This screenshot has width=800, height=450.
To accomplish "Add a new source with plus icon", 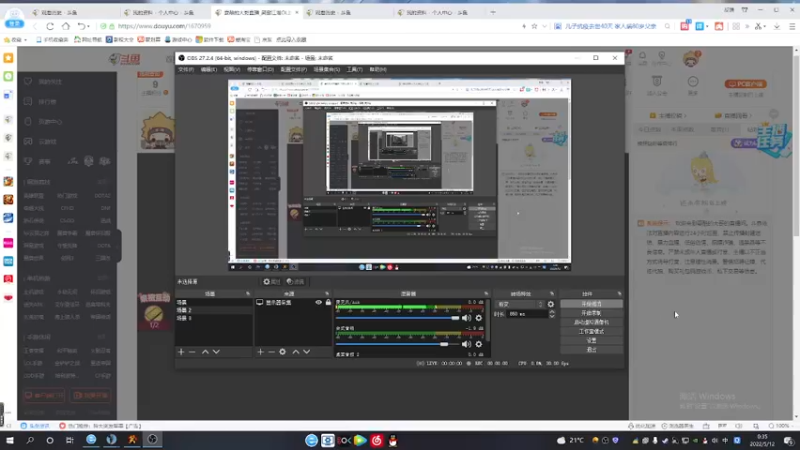I will click(x=261, y=352).
